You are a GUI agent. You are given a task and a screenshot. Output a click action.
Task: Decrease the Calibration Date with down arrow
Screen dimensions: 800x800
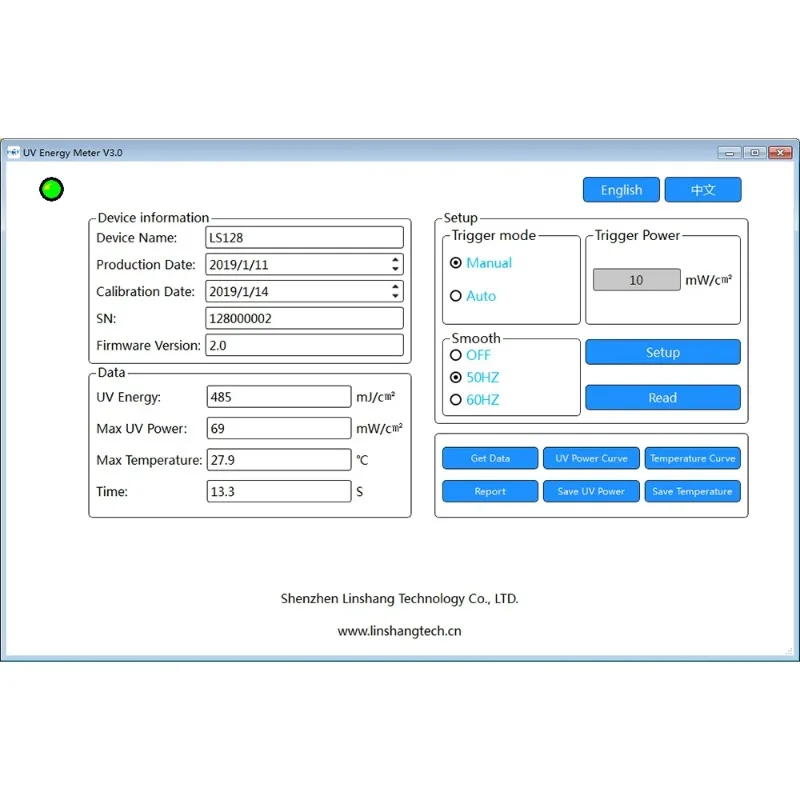coord(395,296)
